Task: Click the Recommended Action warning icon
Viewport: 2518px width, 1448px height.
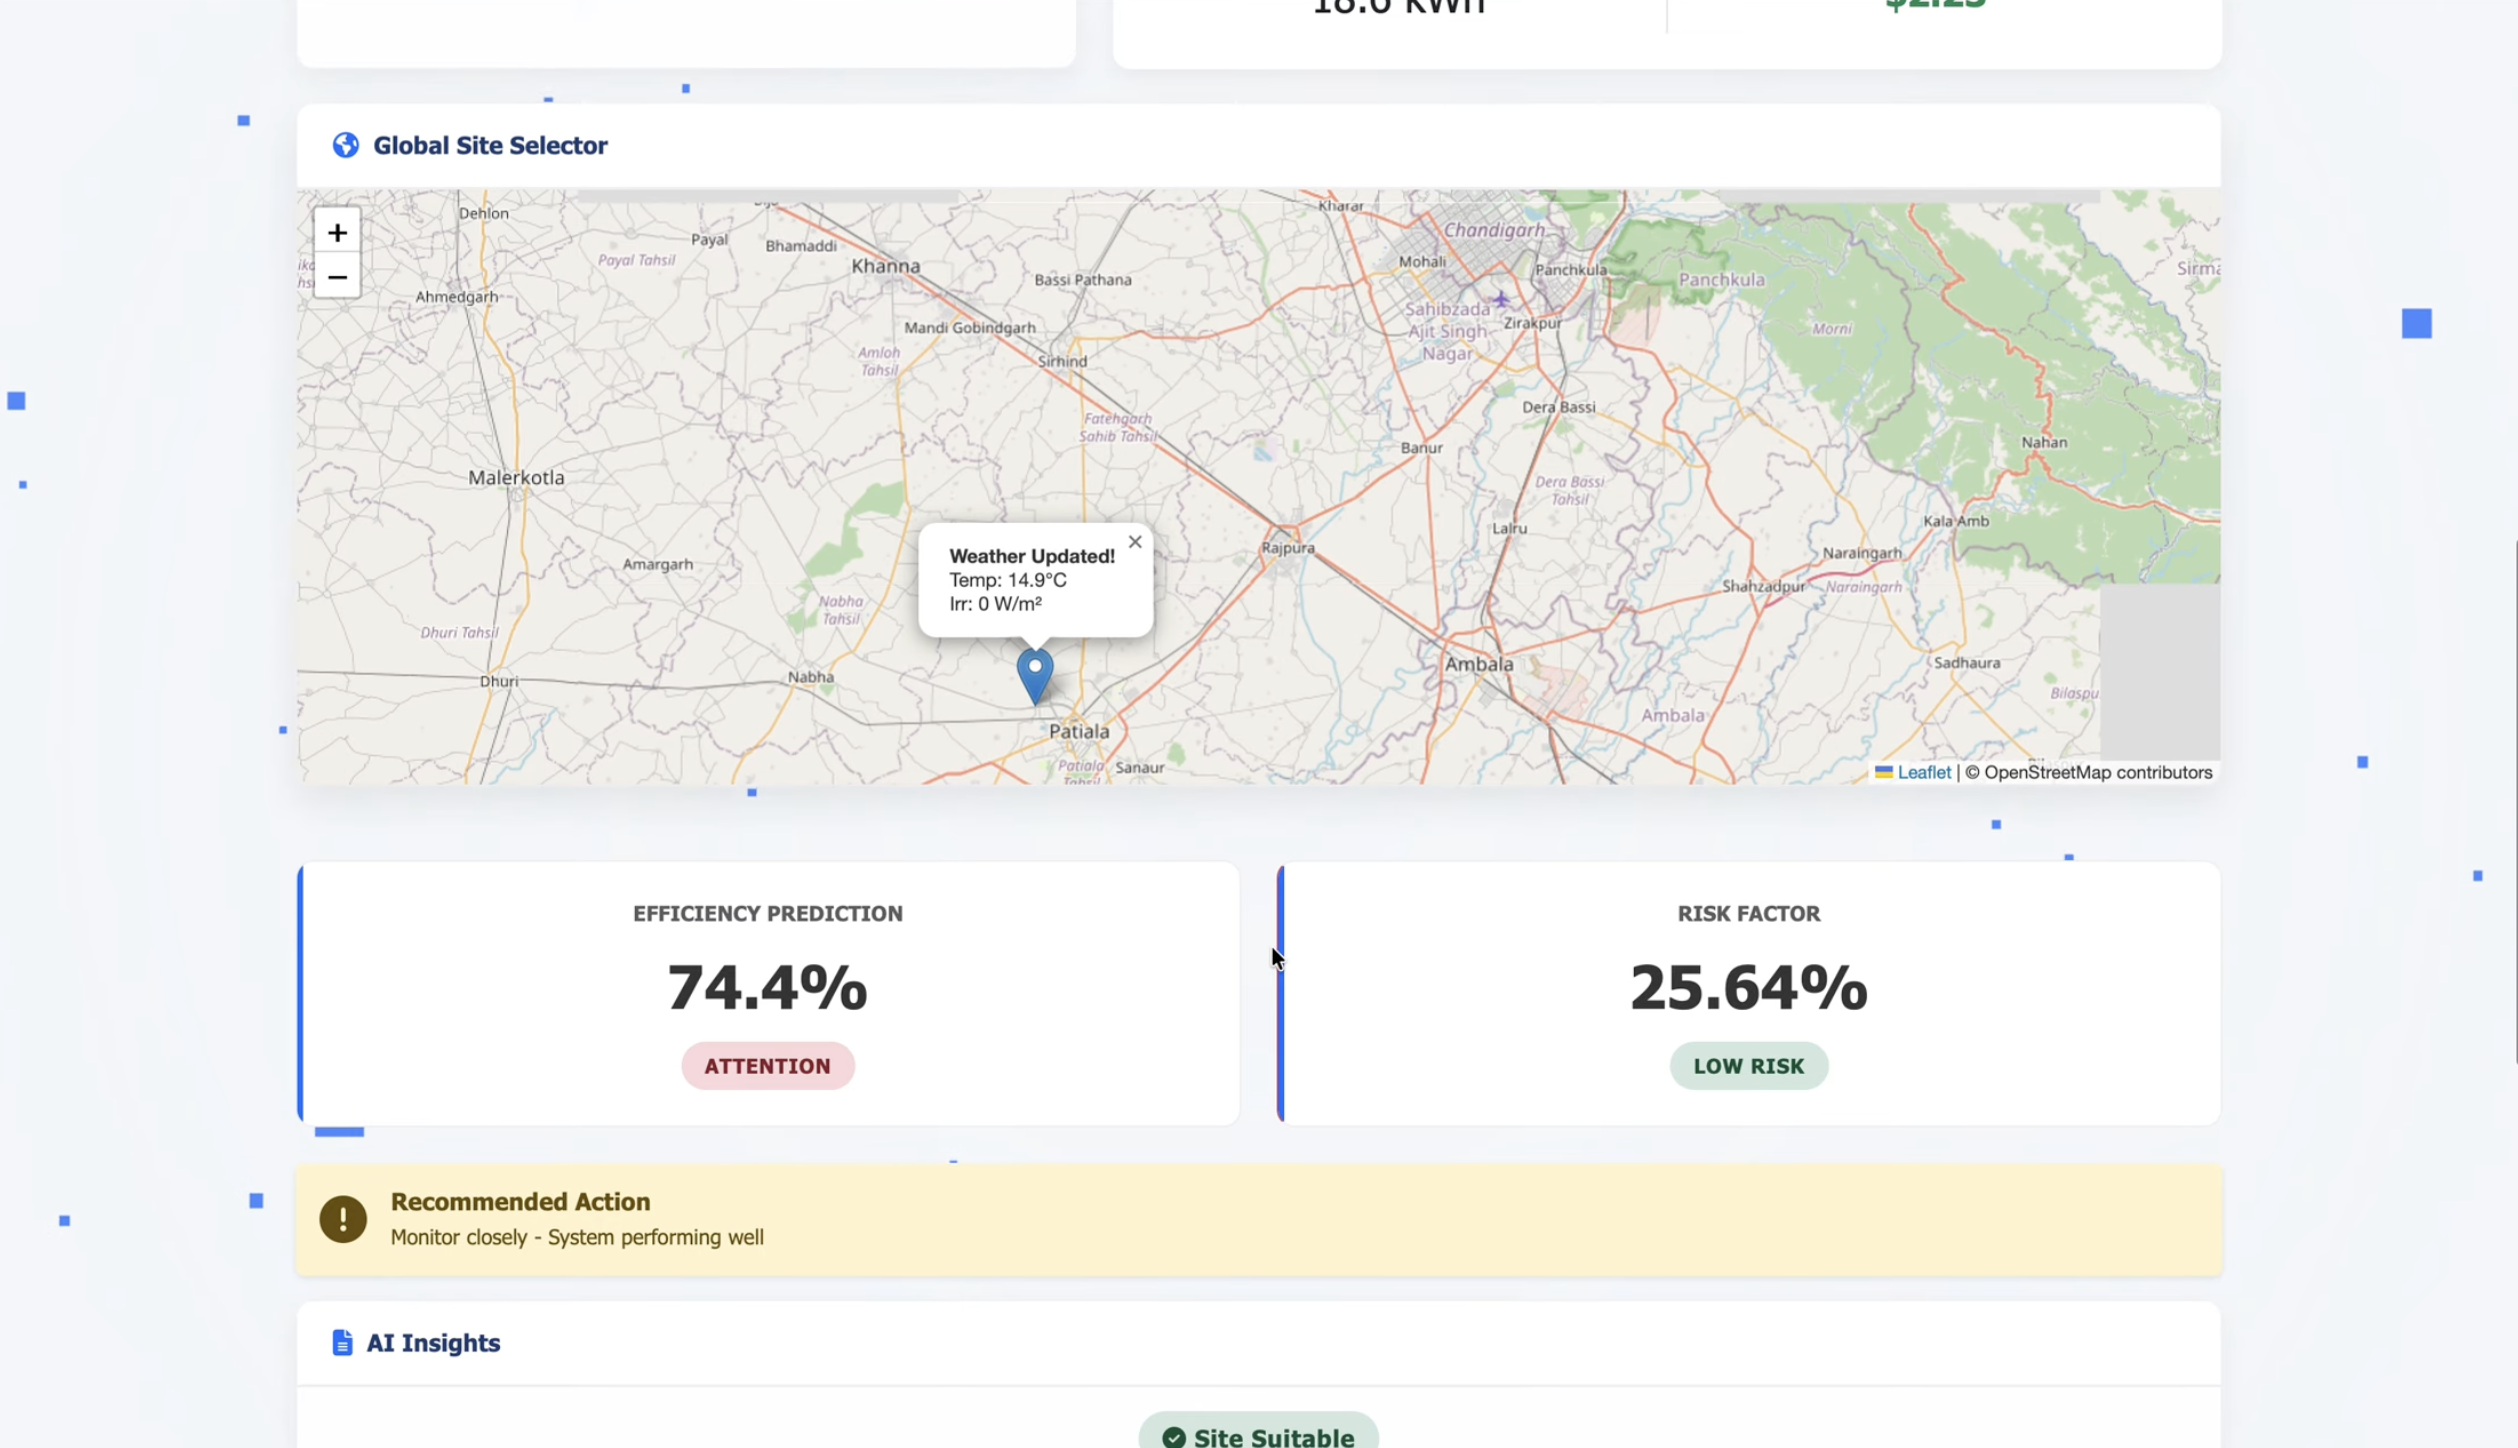Action: click(x=343, y=1219)
